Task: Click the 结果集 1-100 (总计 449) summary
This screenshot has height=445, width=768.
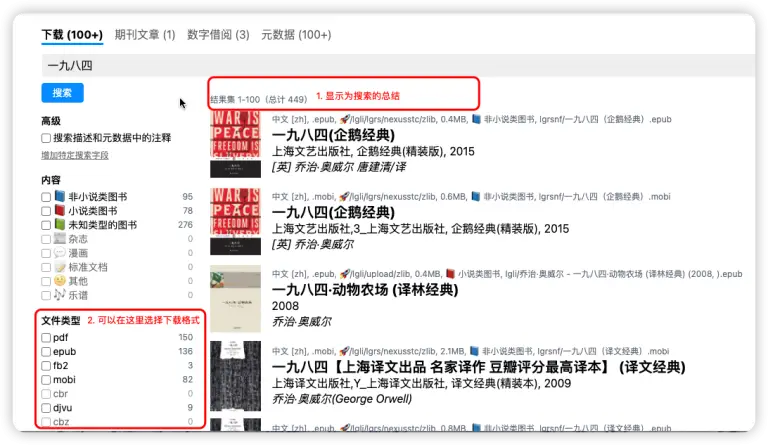Action: pos(259,99)
